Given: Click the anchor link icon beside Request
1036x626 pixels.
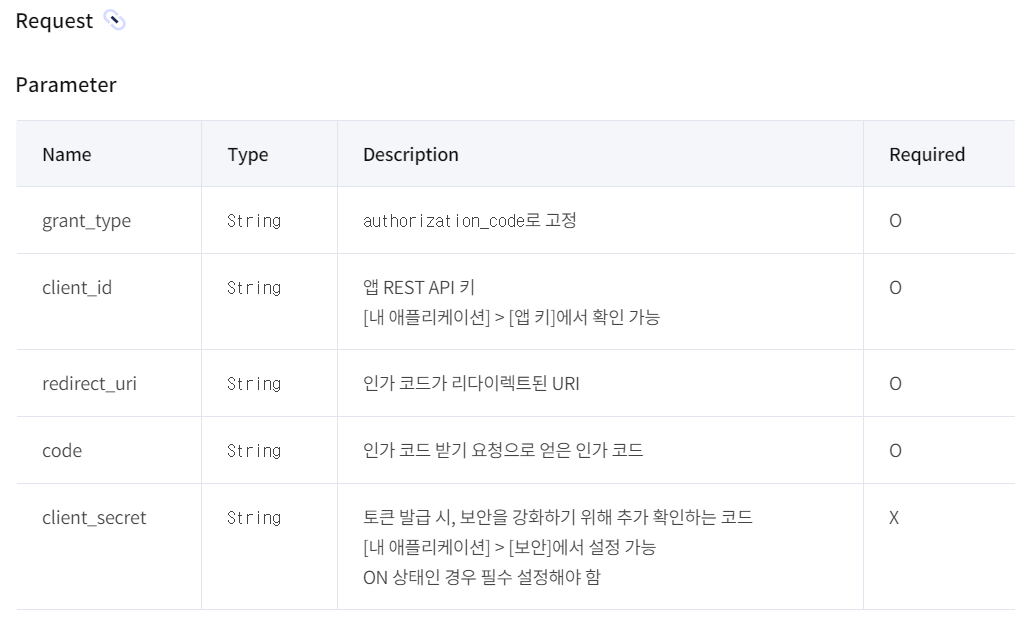Looking at the screenshot, I should coord(114,20).
